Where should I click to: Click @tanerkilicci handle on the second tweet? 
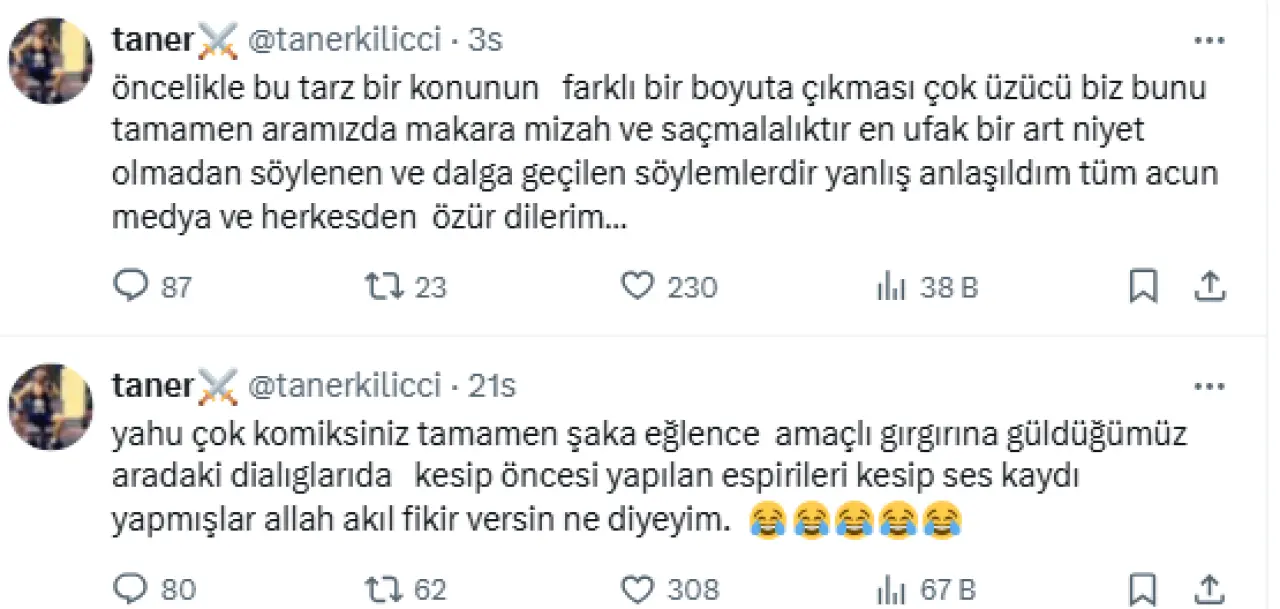343,385
